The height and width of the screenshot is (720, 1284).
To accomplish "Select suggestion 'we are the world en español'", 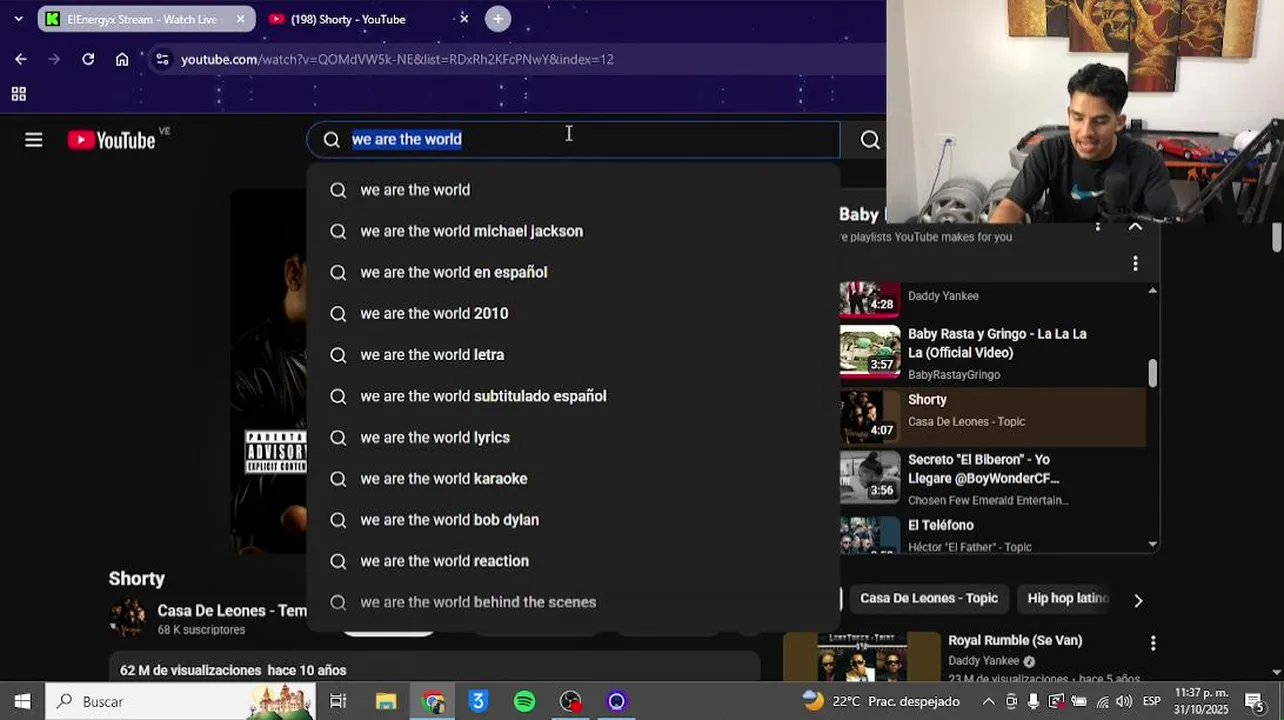I will point(573,272).
